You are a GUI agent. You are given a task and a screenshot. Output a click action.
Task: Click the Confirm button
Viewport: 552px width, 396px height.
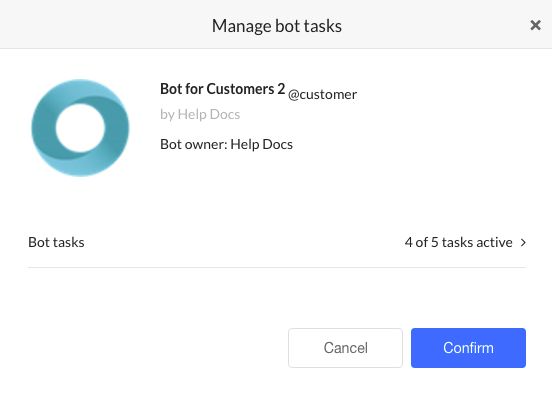(468, 348)
